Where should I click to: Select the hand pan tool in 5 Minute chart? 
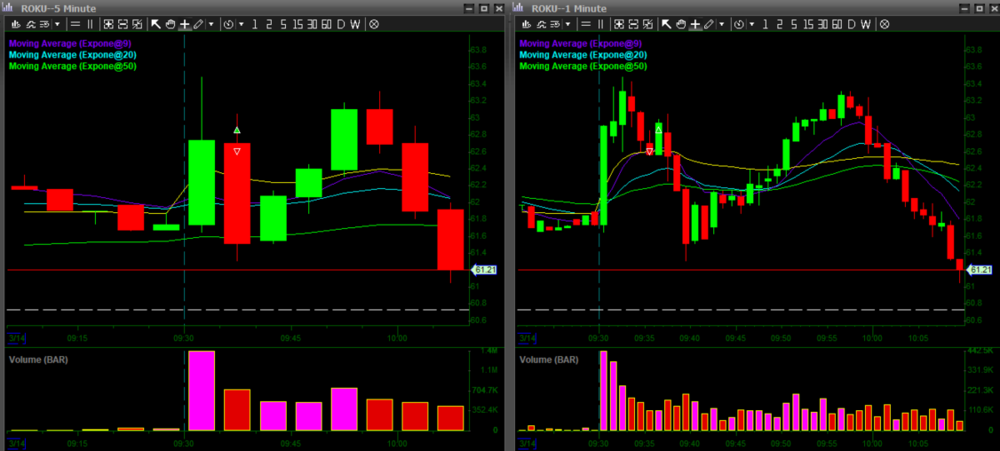170,23
